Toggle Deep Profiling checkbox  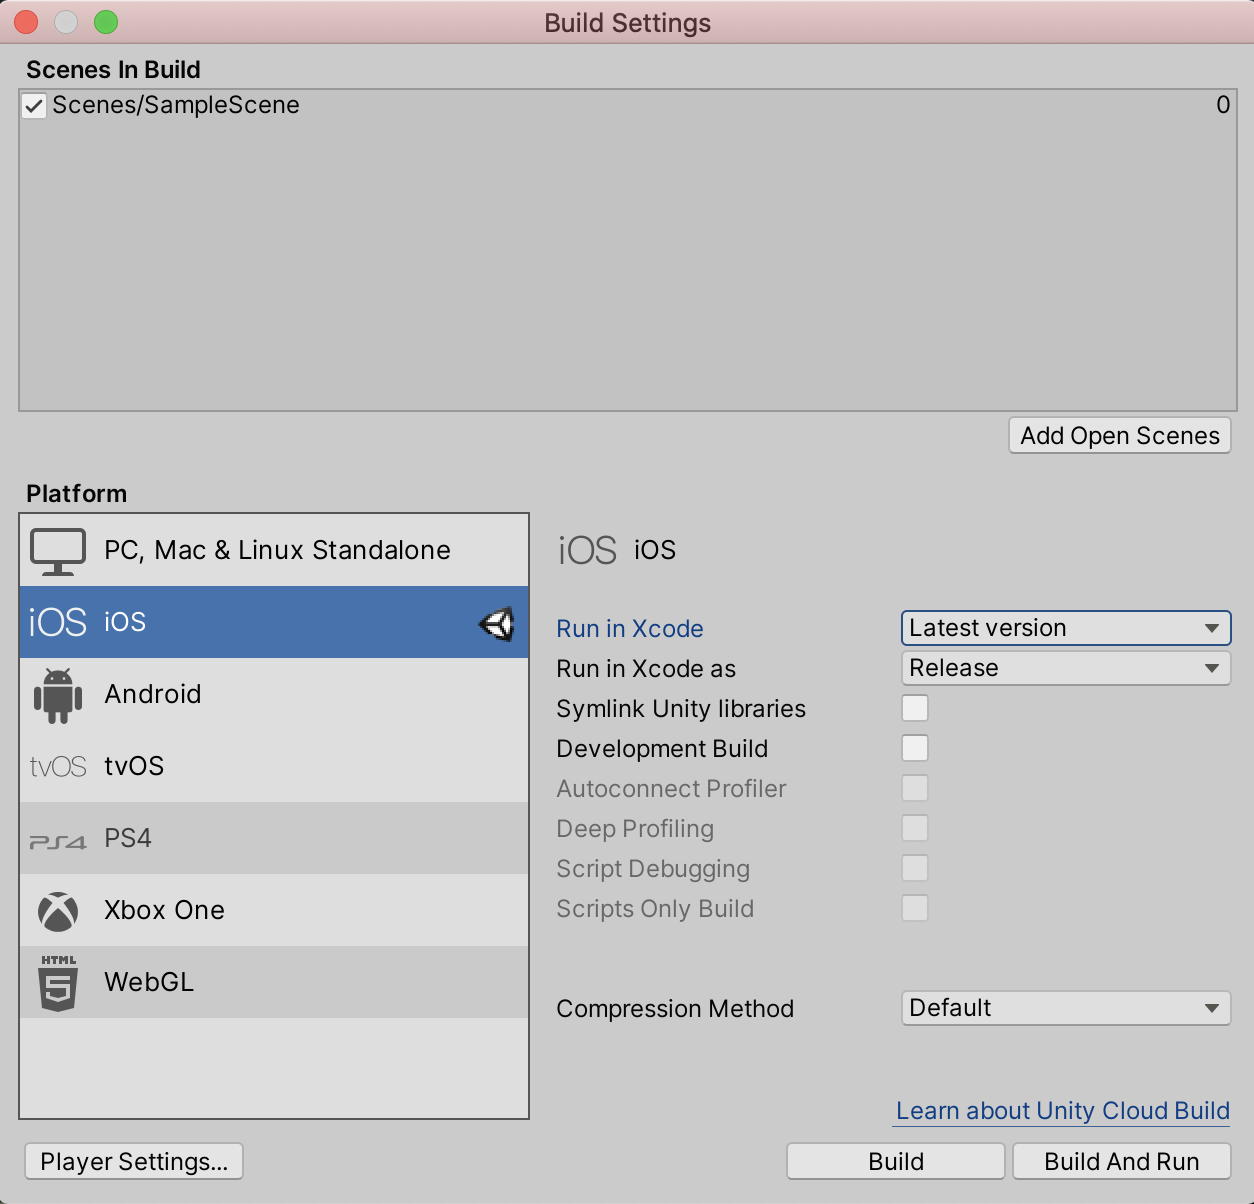pyautogui.click(x=915, y=828)
